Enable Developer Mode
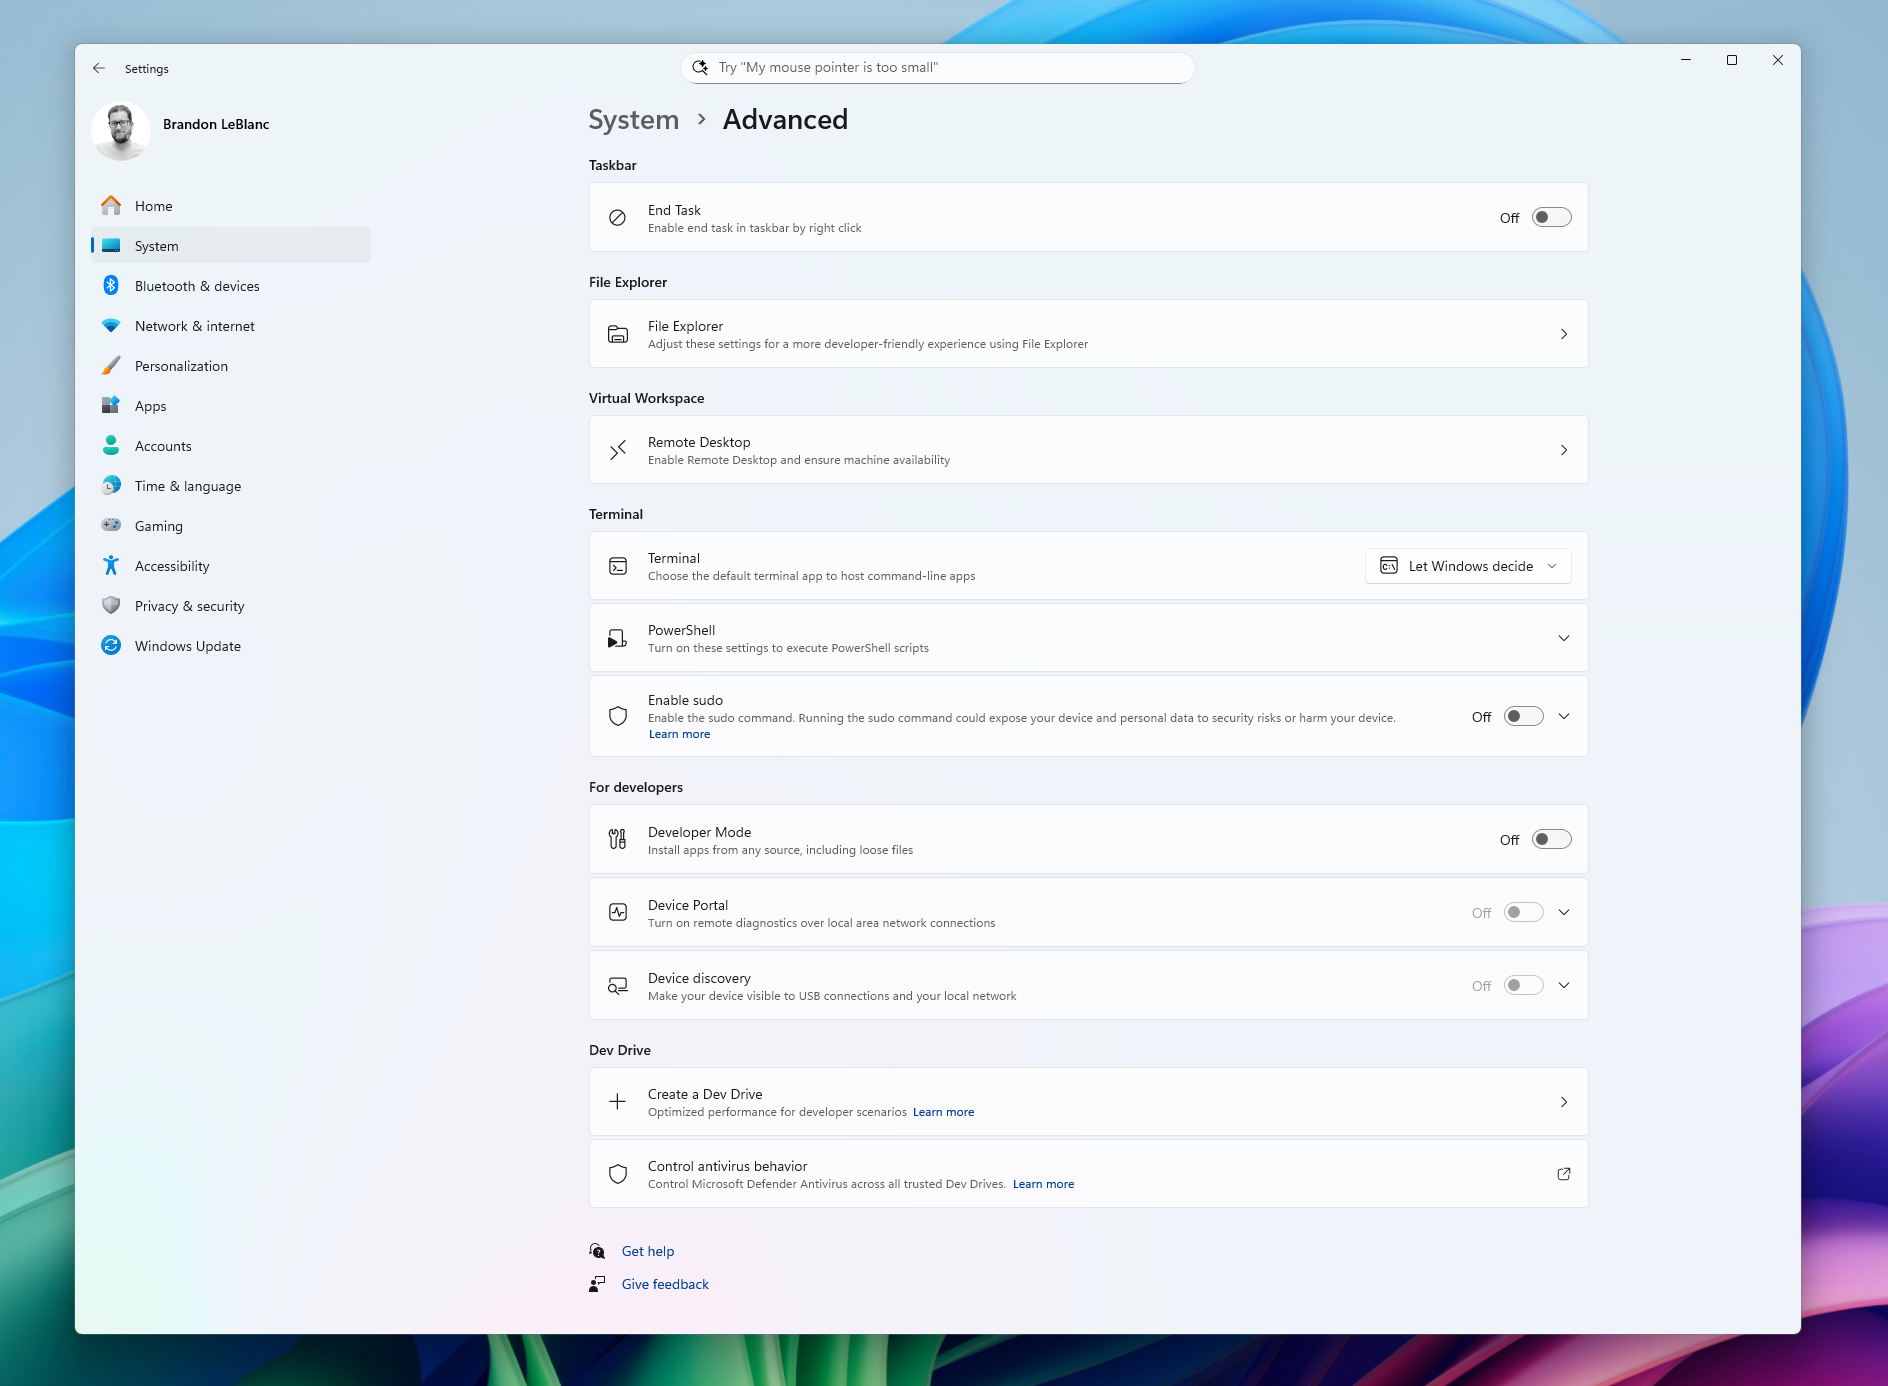This screenshot has width=1888, height=1386. [x=1552, y=839]
